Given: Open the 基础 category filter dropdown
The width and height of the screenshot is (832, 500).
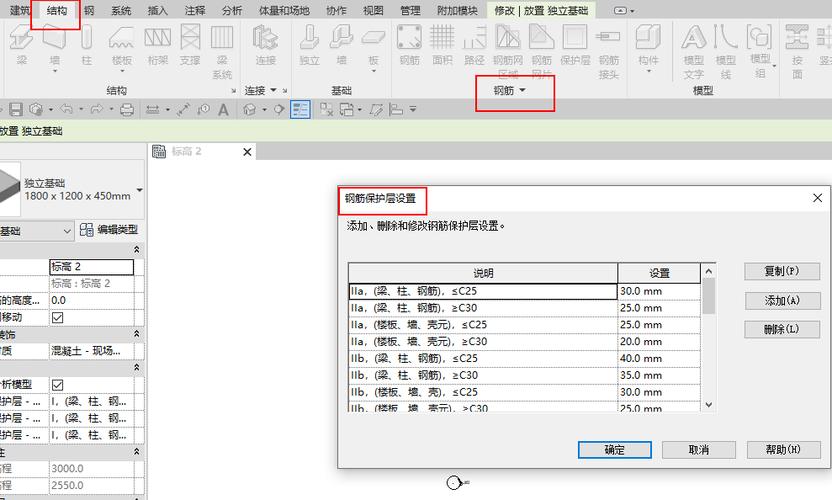Looking at the screenshot, I should click(x=67, y=231).
